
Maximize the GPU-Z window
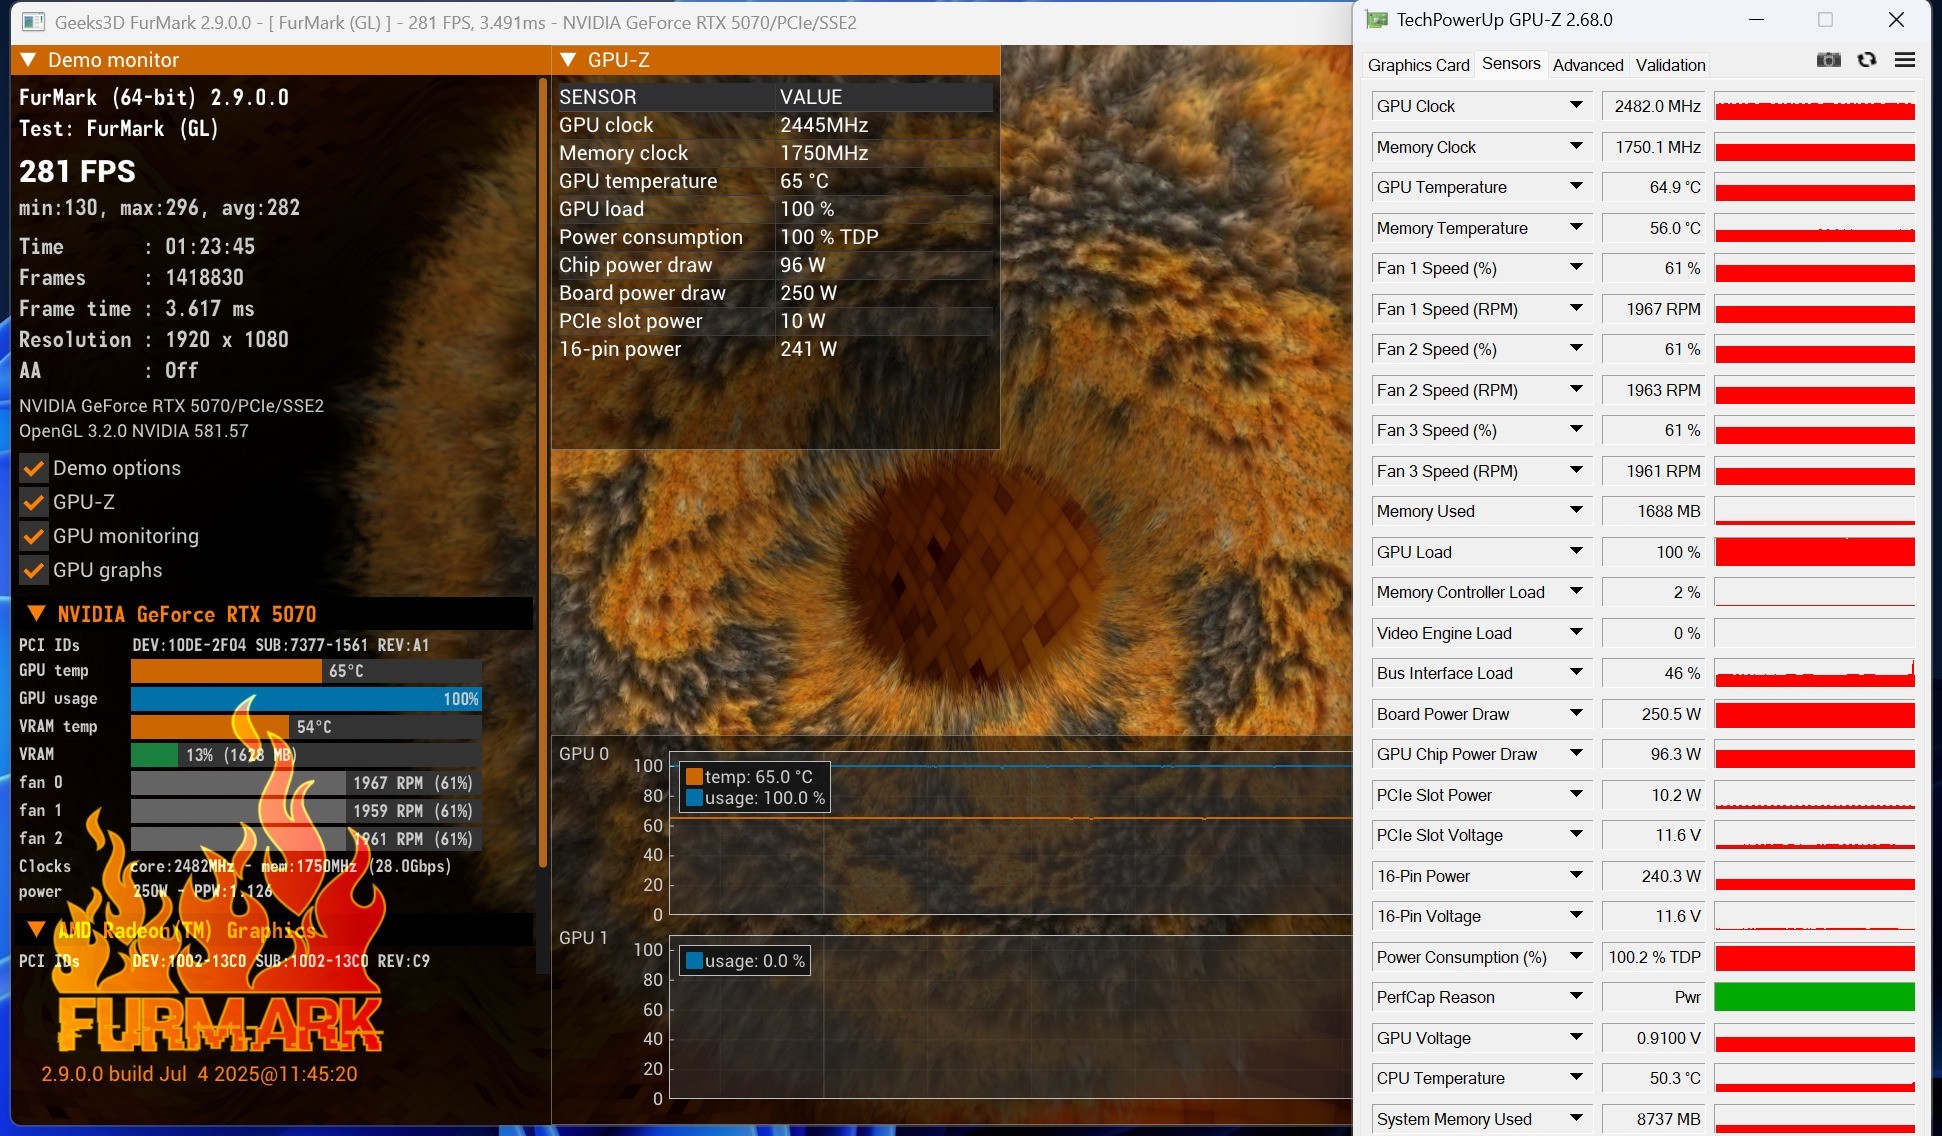(1825, 20)
